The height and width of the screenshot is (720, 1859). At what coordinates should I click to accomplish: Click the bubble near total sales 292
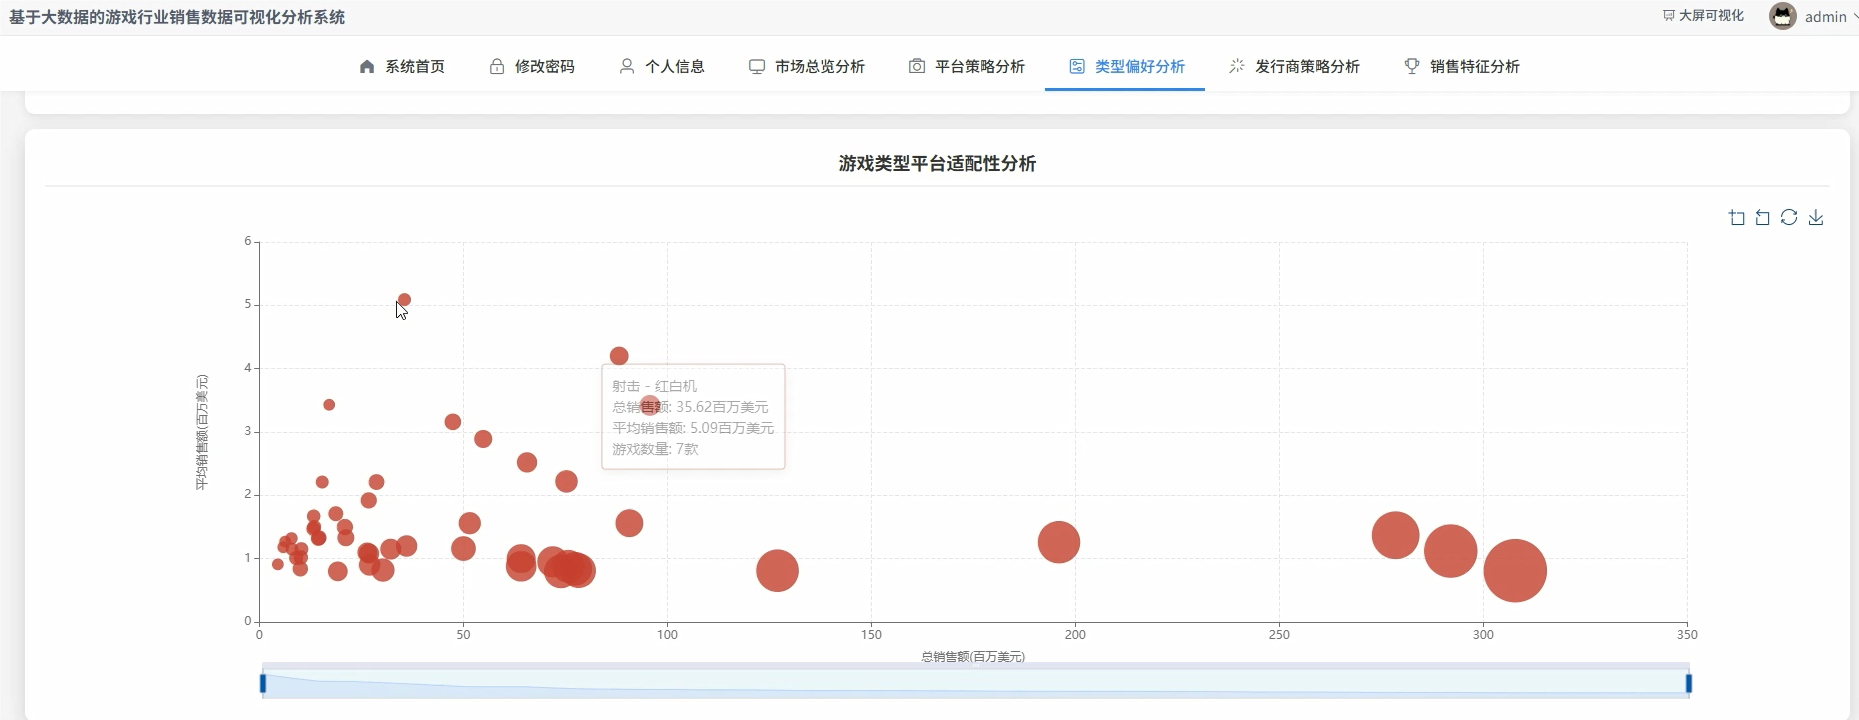(x=1450, y=551)
